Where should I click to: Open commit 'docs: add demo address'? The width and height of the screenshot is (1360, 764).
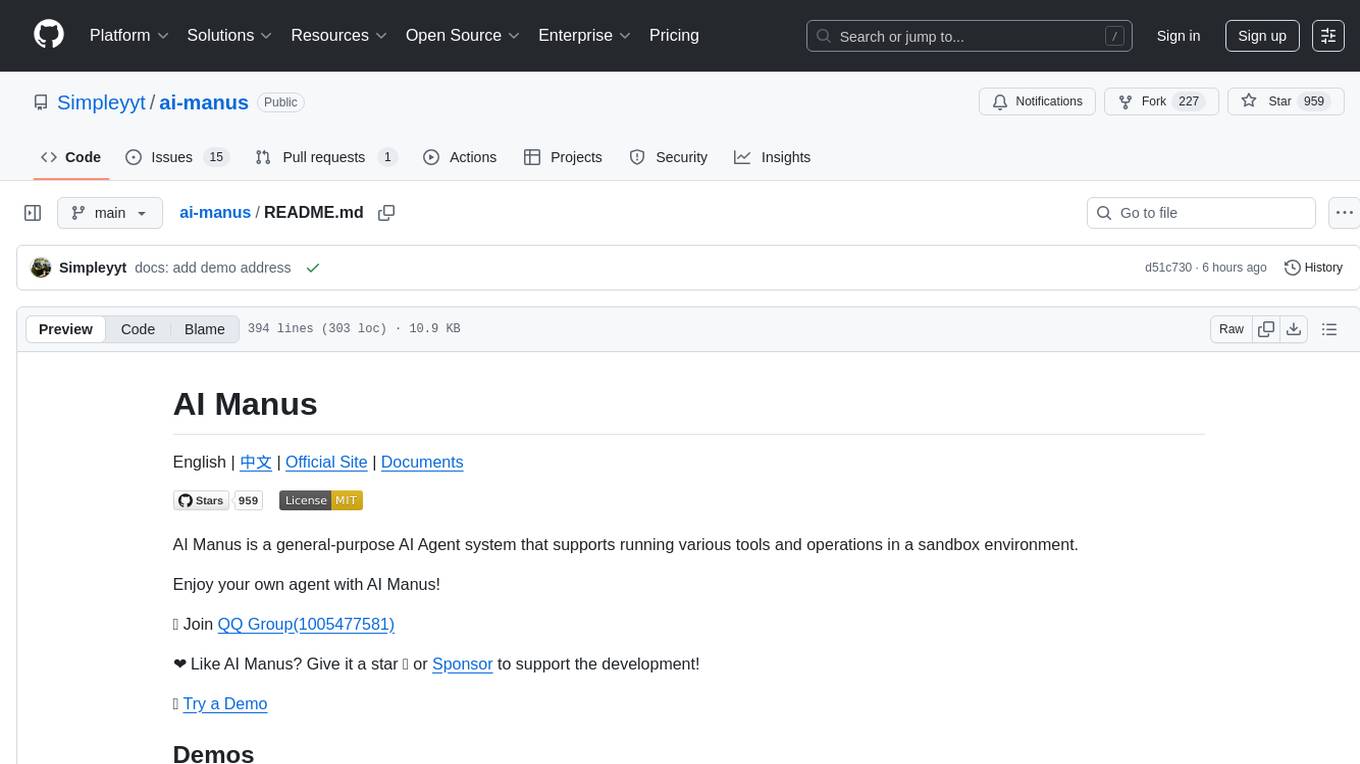(x=213, y=268)
